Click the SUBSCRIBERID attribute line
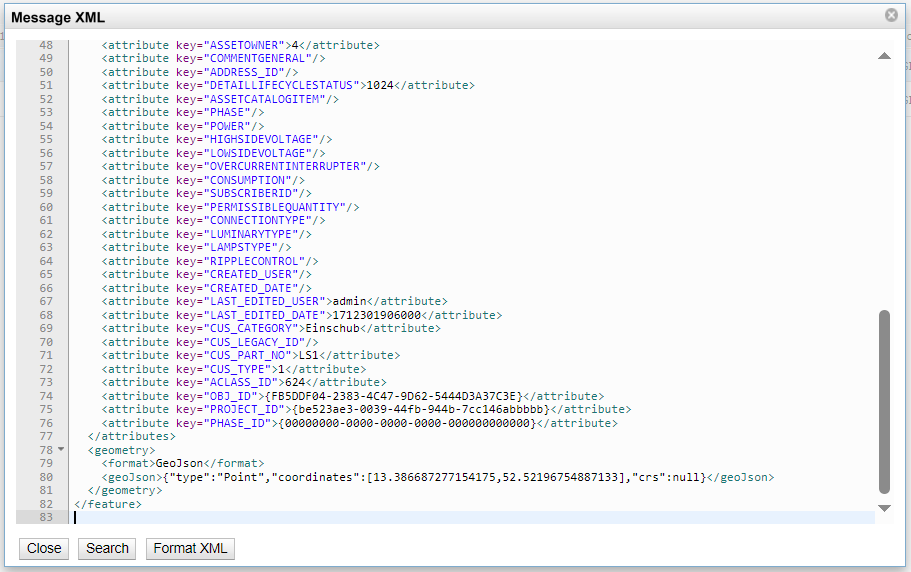This screenshot has width=911, height=572. [207, 193]
